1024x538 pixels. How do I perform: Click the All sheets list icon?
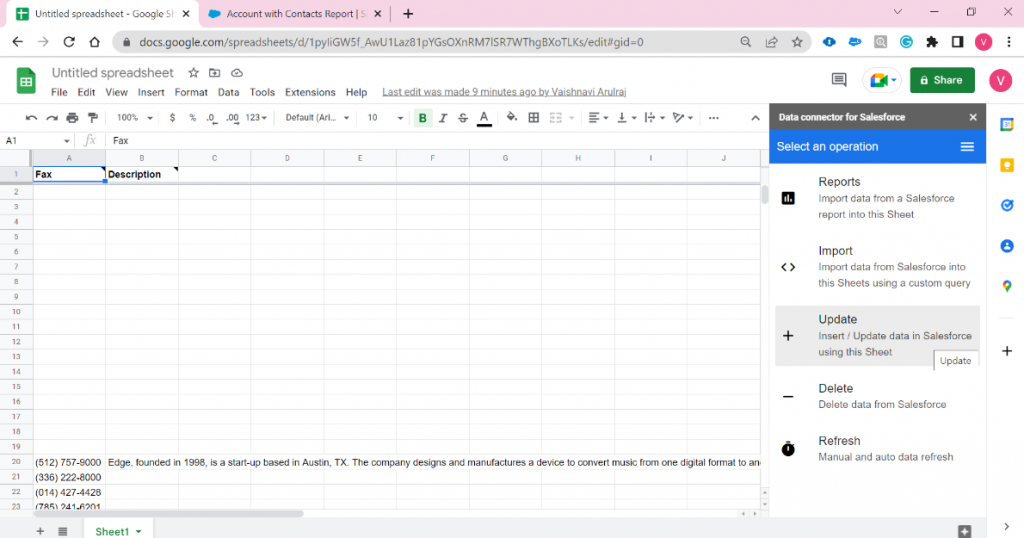coord(63,531)
